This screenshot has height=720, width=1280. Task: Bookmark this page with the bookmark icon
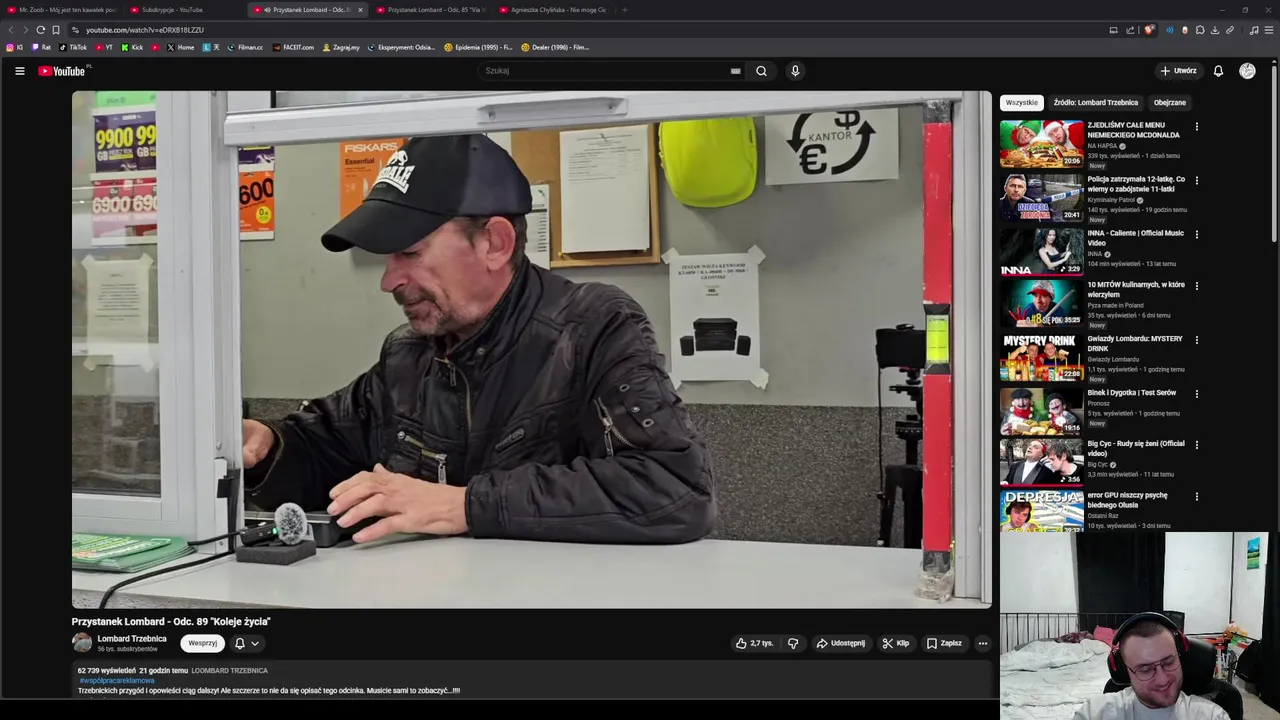coord(56,30)
